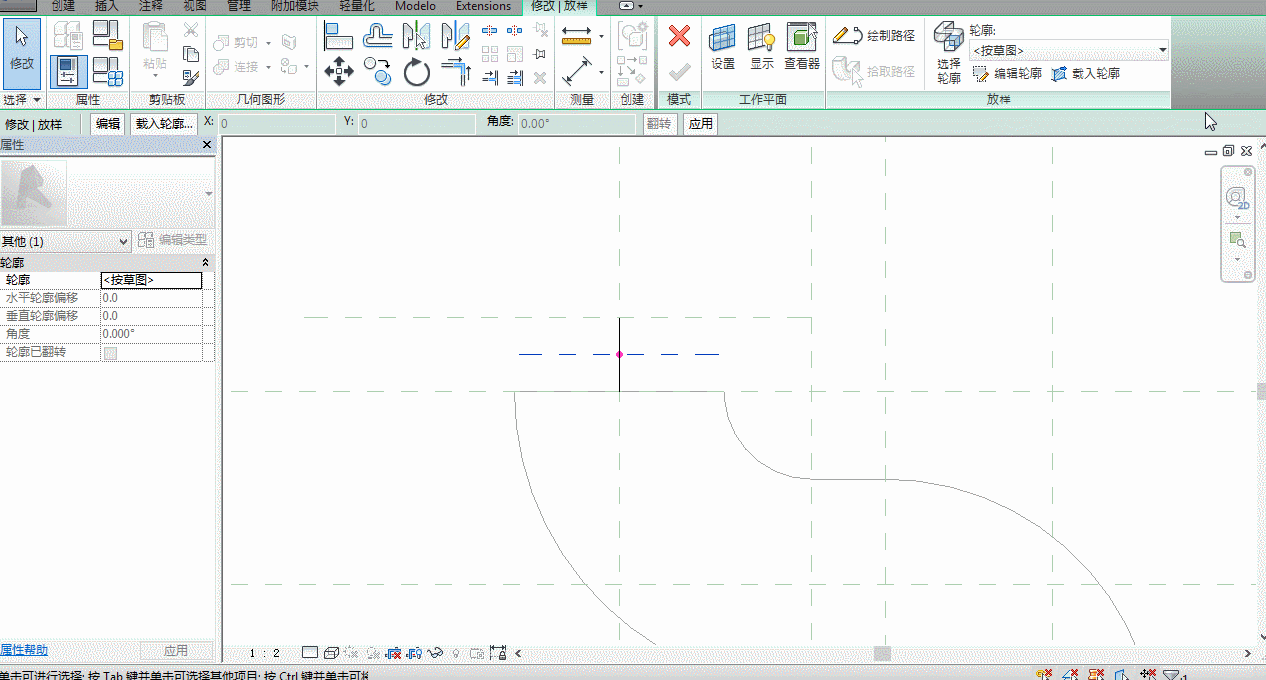Screen dimensions: 1266x680
Task: Close the Properties palette
Action: 207,145
